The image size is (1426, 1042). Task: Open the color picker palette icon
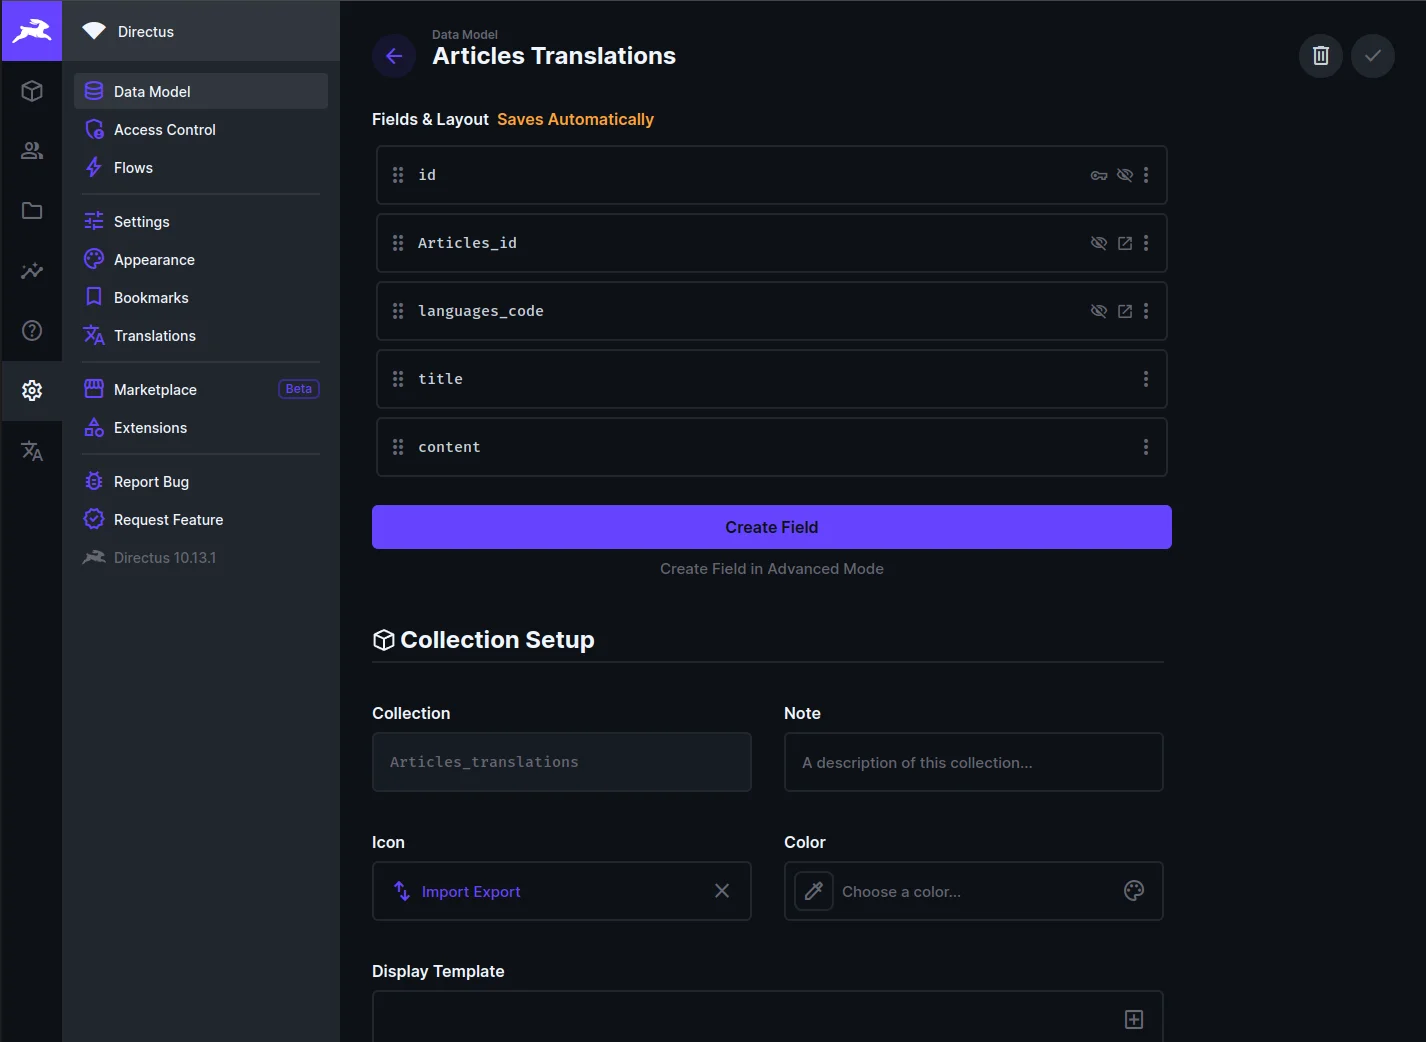click(1133, 891)
